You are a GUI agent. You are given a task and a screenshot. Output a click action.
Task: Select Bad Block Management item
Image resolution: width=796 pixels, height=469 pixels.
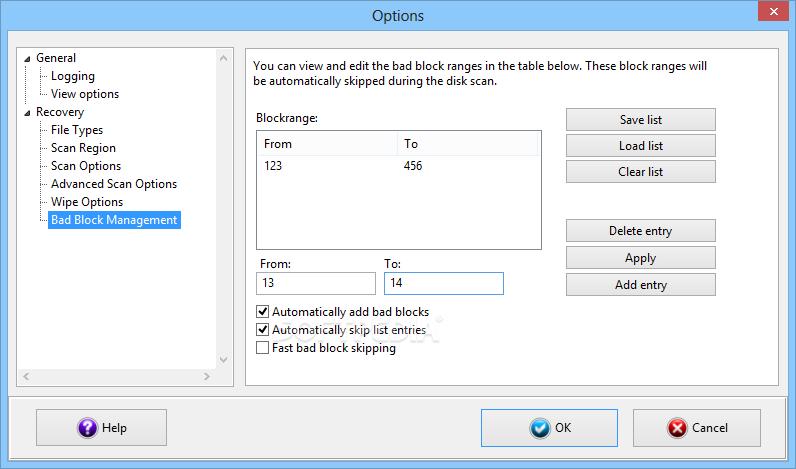(x=114, y=220)
